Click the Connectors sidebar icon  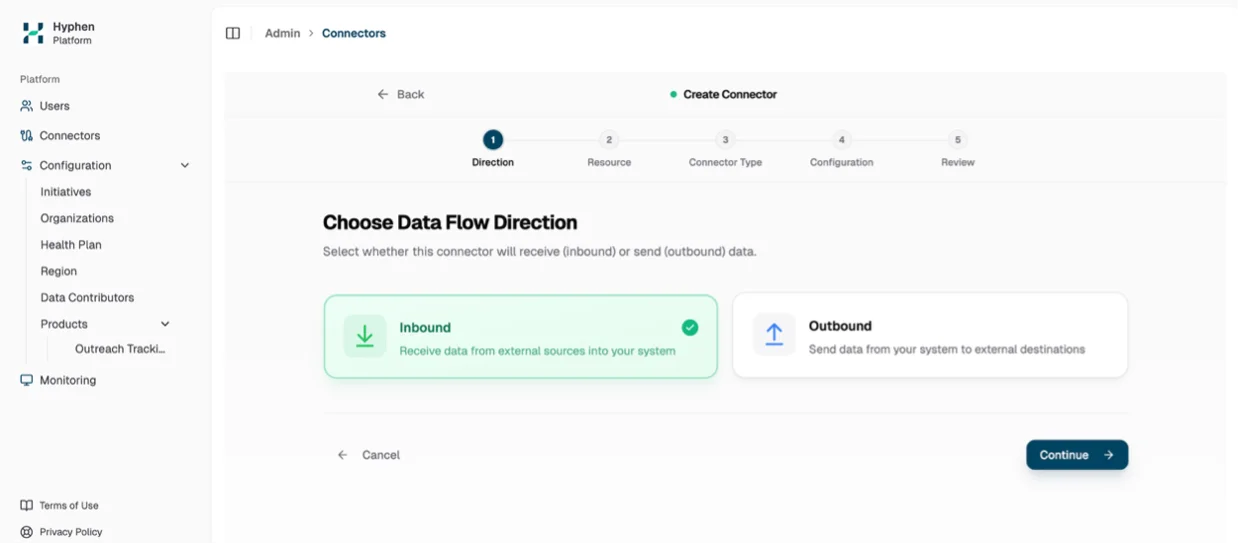tap(27, 136)
